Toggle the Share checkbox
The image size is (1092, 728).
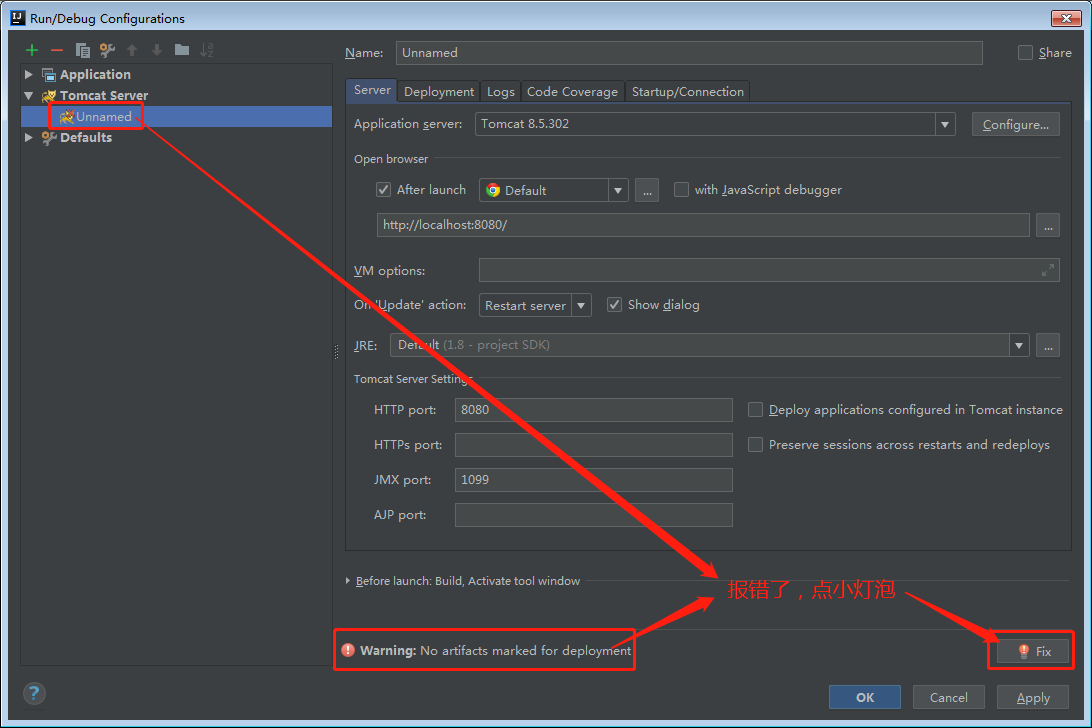(1025, 52)
